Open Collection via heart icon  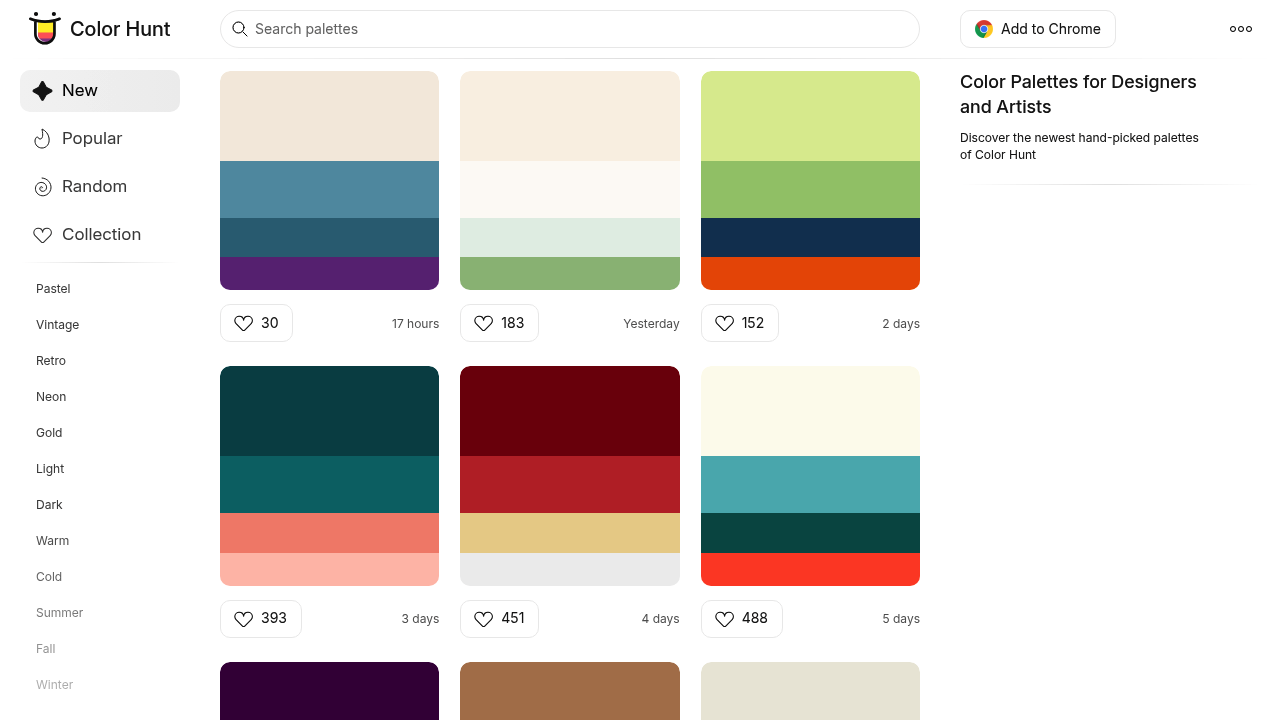pos(42,234)
